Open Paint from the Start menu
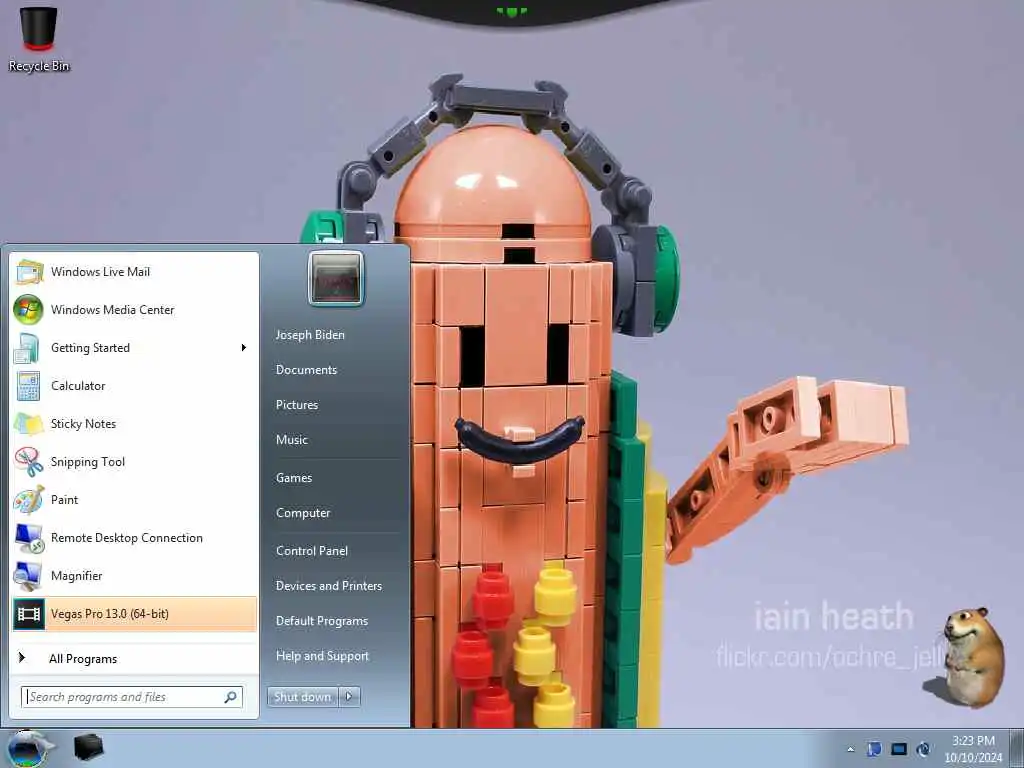1024x768 pixels. tap(134, 500)
